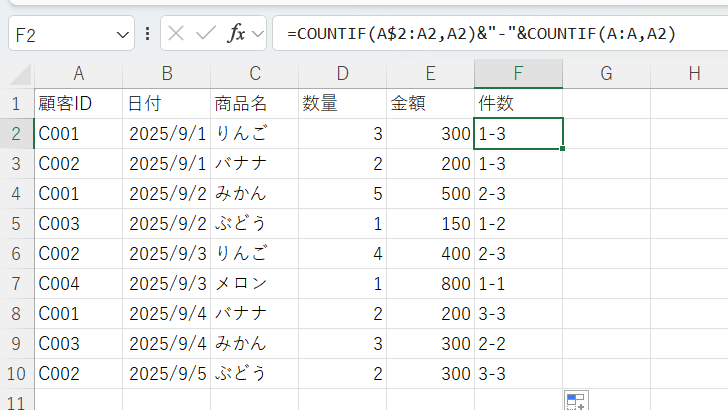The height and width of the screenshot is (410, 728).
Task: Click the Select All corner triangle
Action: tap(20, 74)
